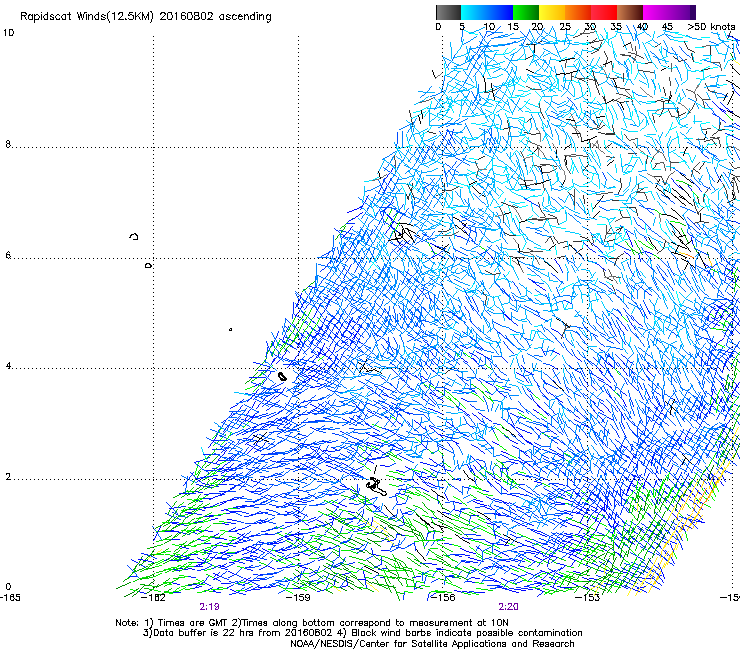The image size is (740, 650).
Task: Click 'NOAA/NESDIS/Center for Satellite Applications and Research' credit
Action: (x=432, y=644)
